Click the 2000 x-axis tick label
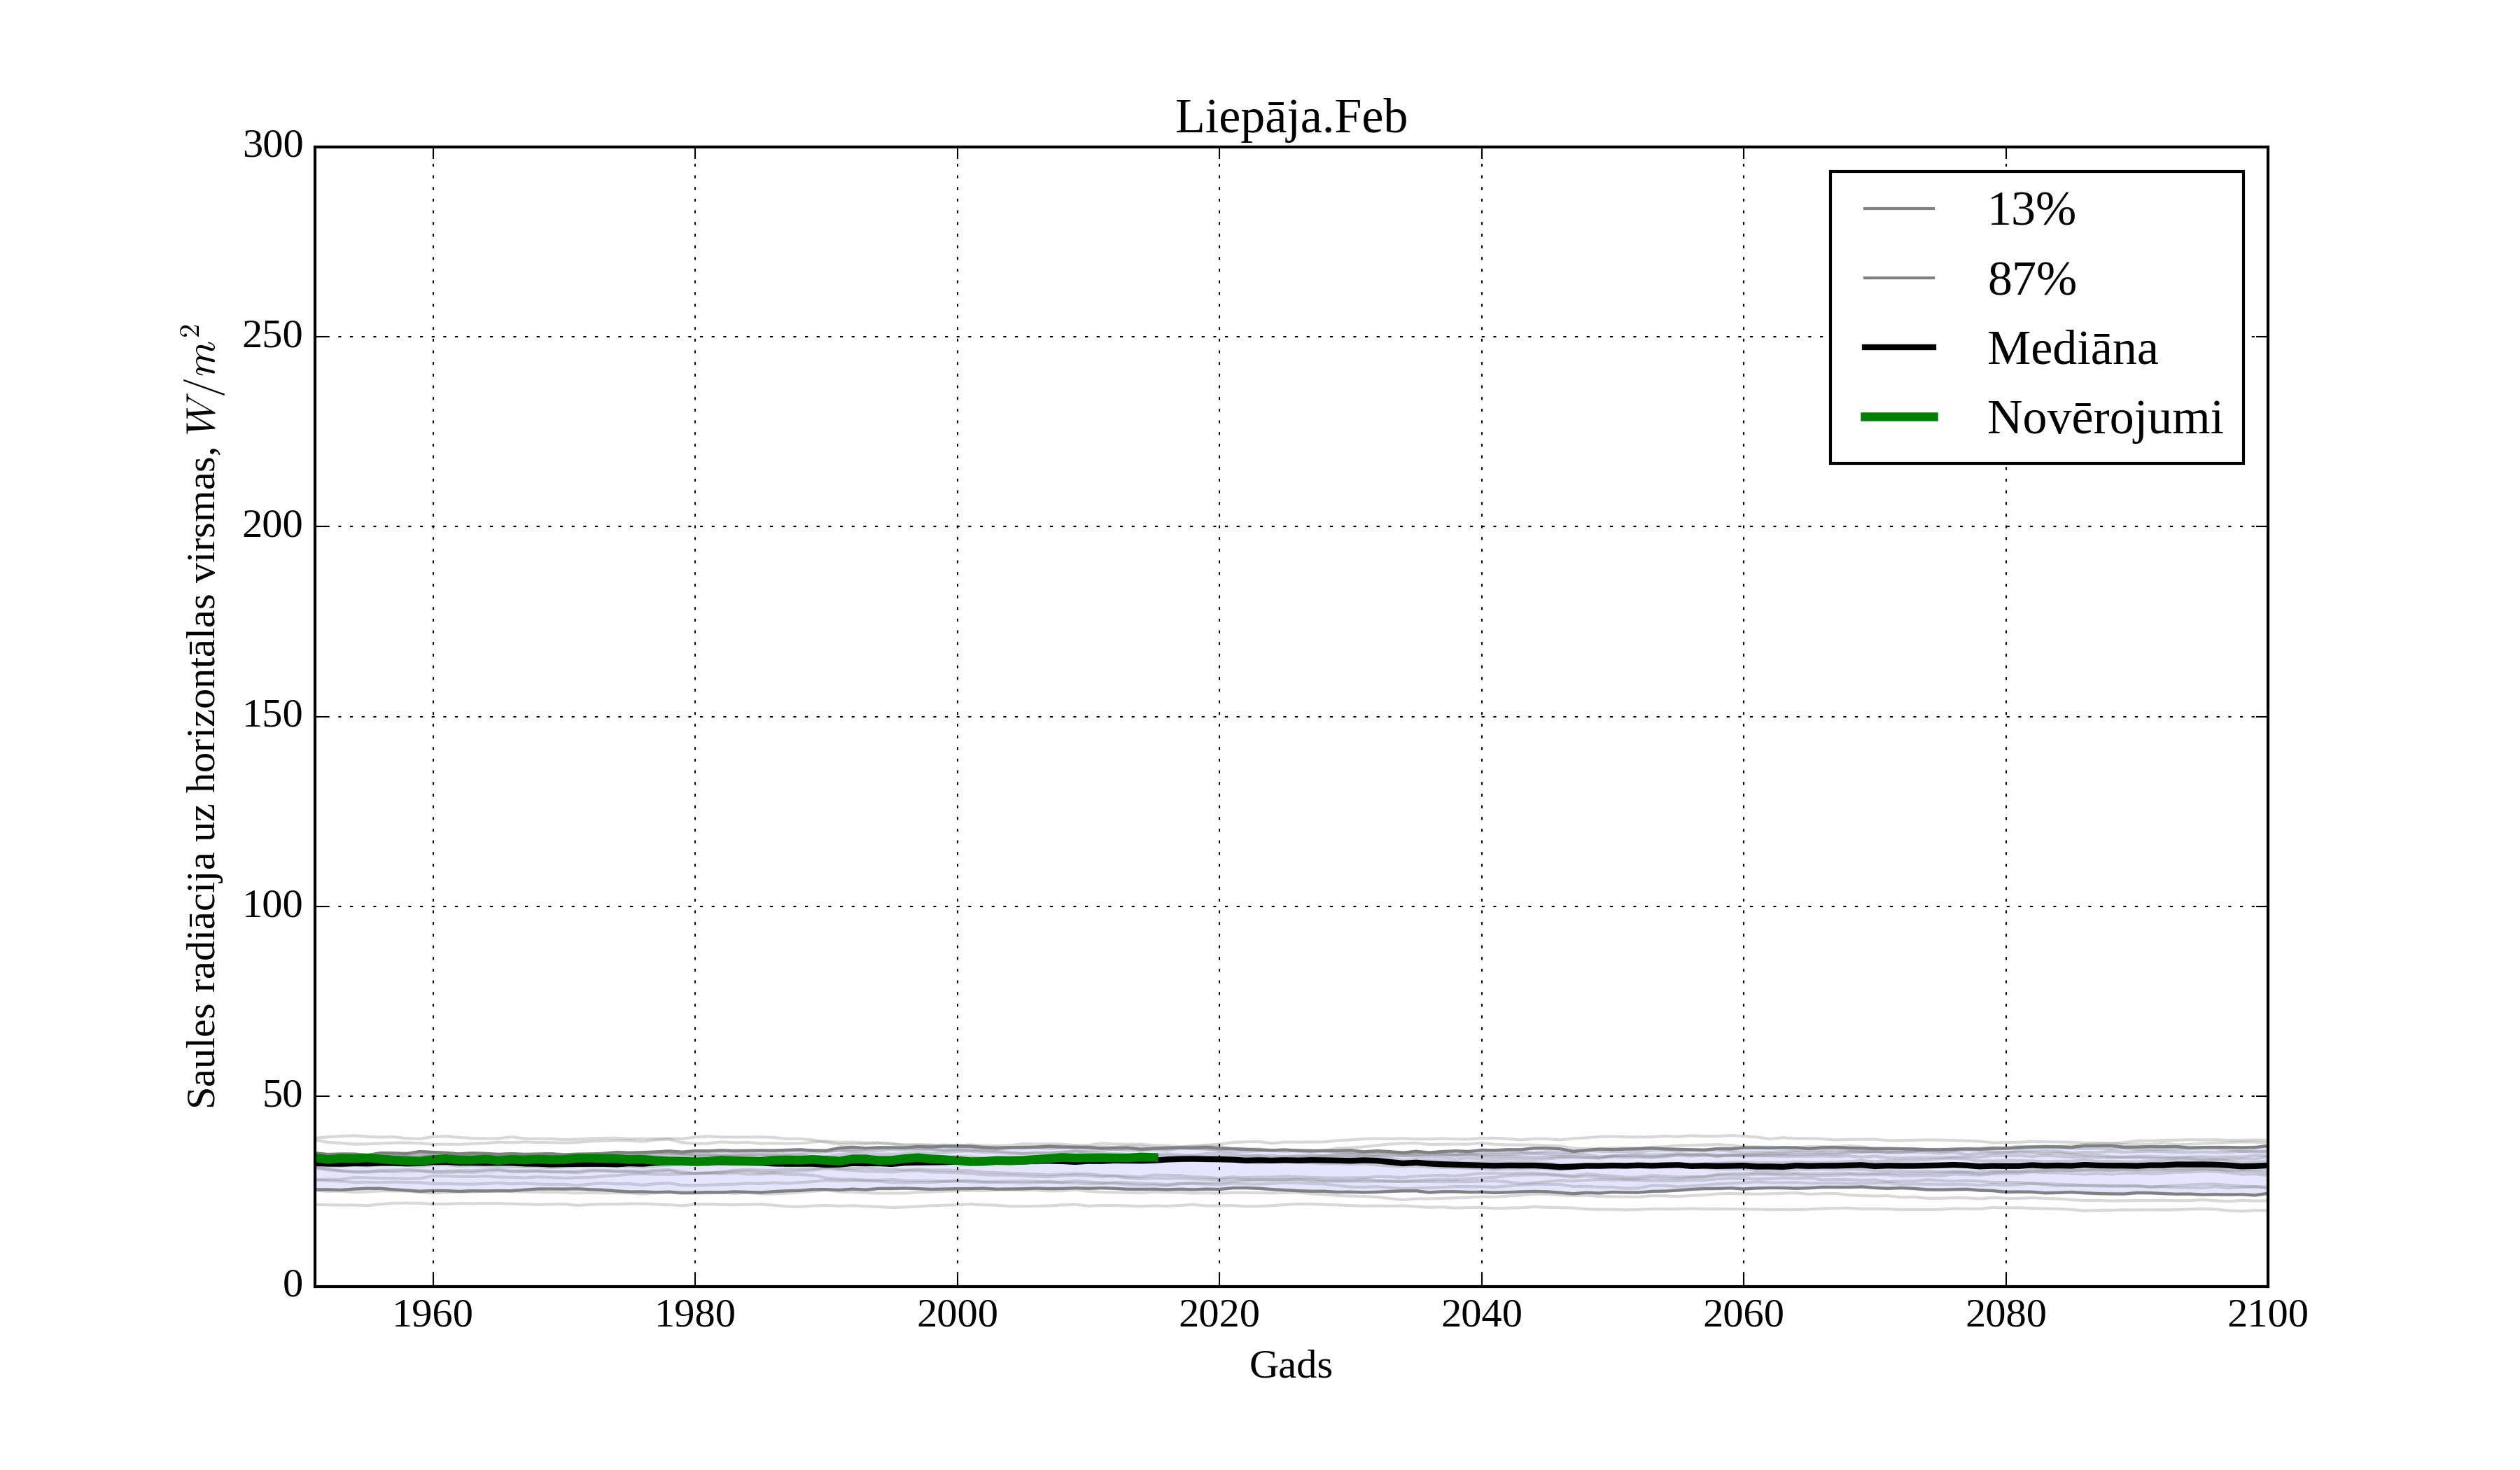Viewport: 2520px width, 1470px height. (957, 1315)
